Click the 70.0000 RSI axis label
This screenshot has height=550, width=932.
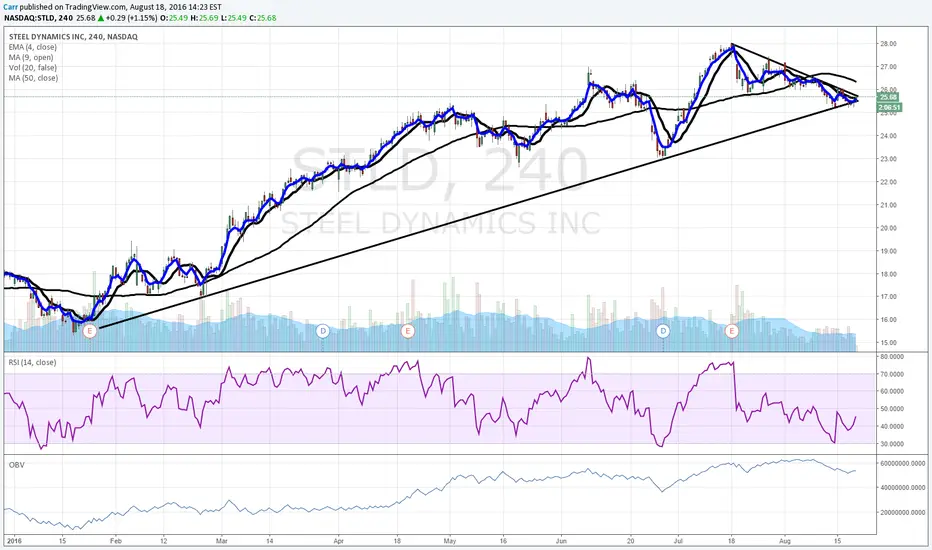point(892,374)
